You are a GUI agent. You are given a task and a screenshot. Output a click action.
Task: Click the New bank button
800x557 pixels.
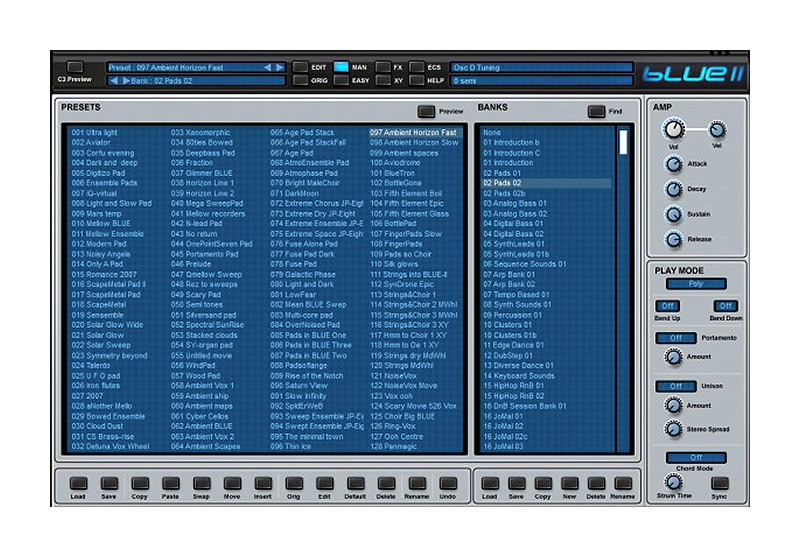click(568, 483)
